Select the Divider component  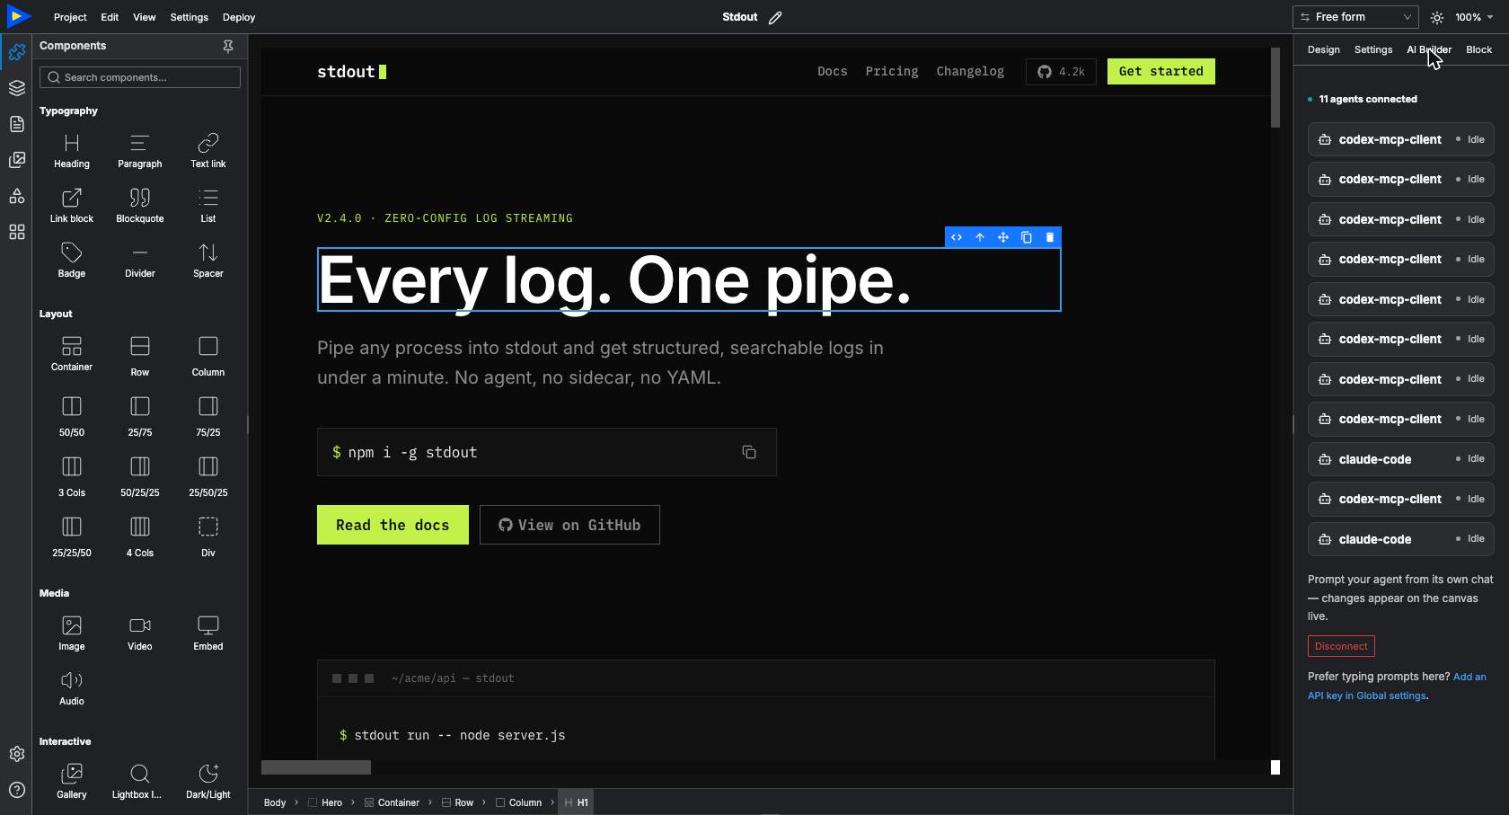140,261
